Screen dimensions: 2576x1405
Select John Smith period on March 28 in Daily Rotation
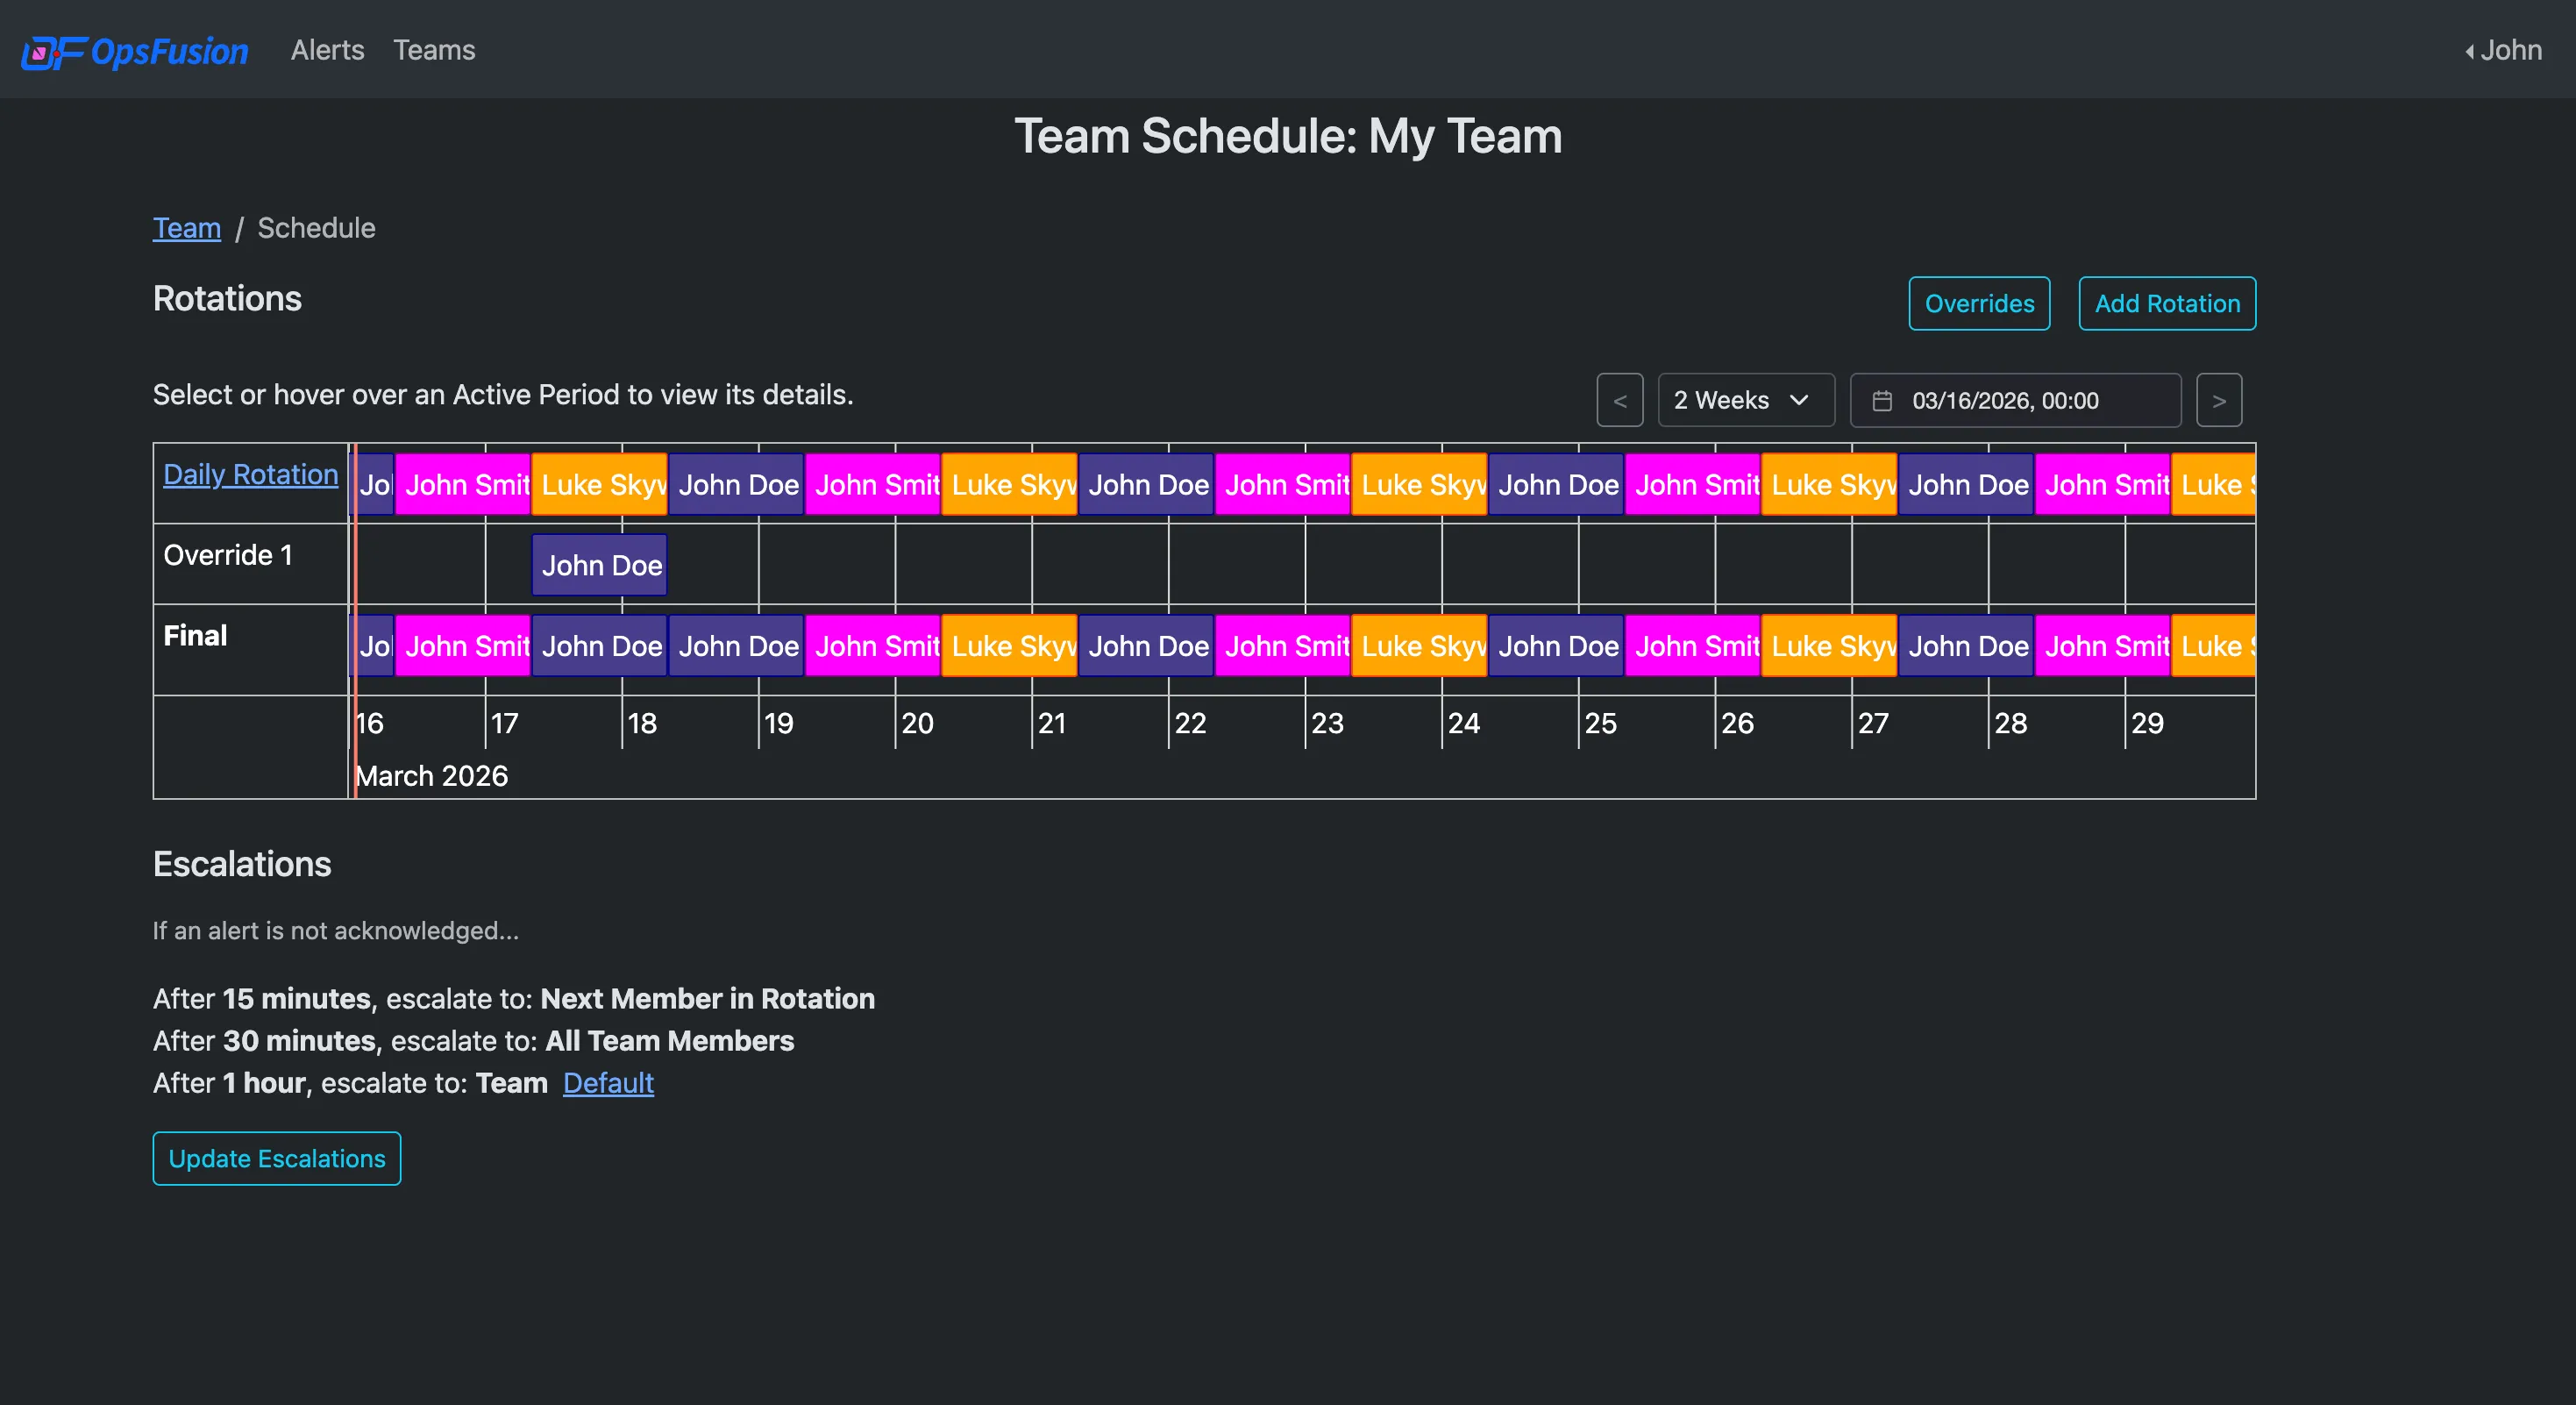[x=2103, y=485]
